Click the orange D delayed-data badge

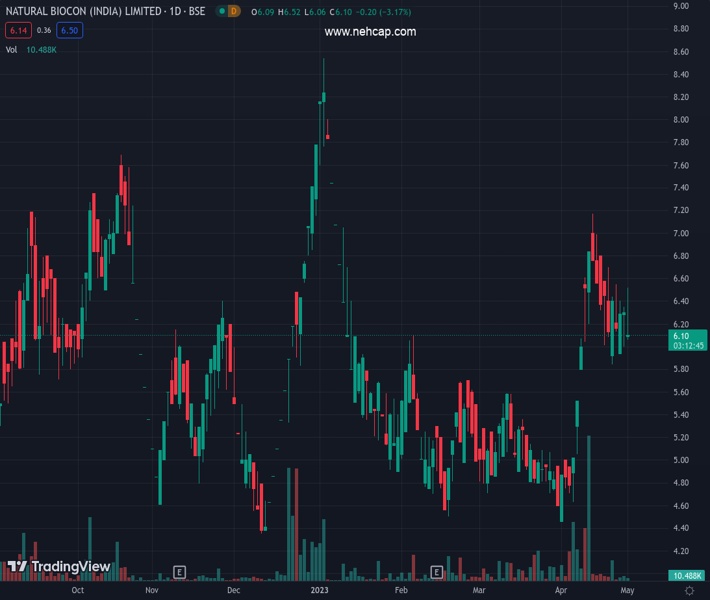pos(233,11)
